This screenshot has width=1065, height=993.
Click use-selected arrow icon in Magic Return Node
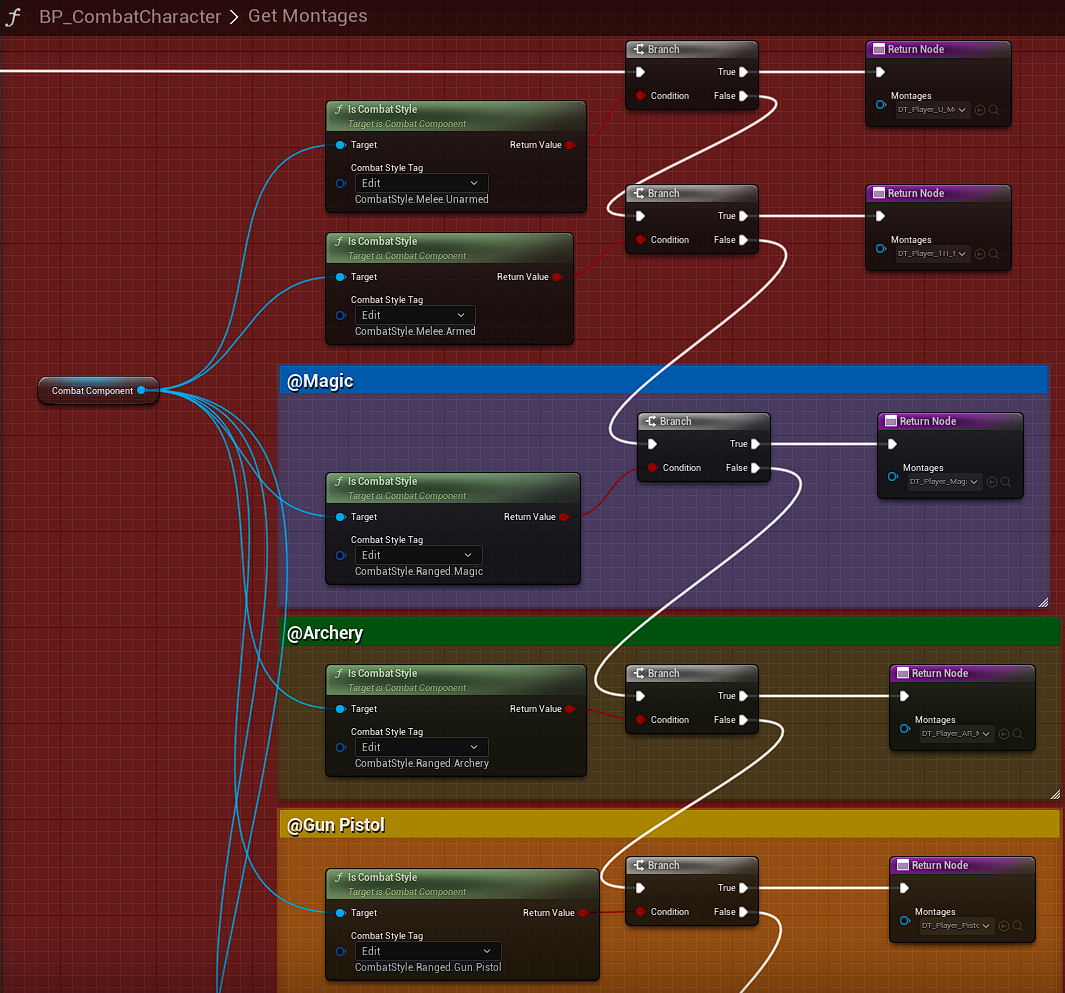tap(992, 482)
